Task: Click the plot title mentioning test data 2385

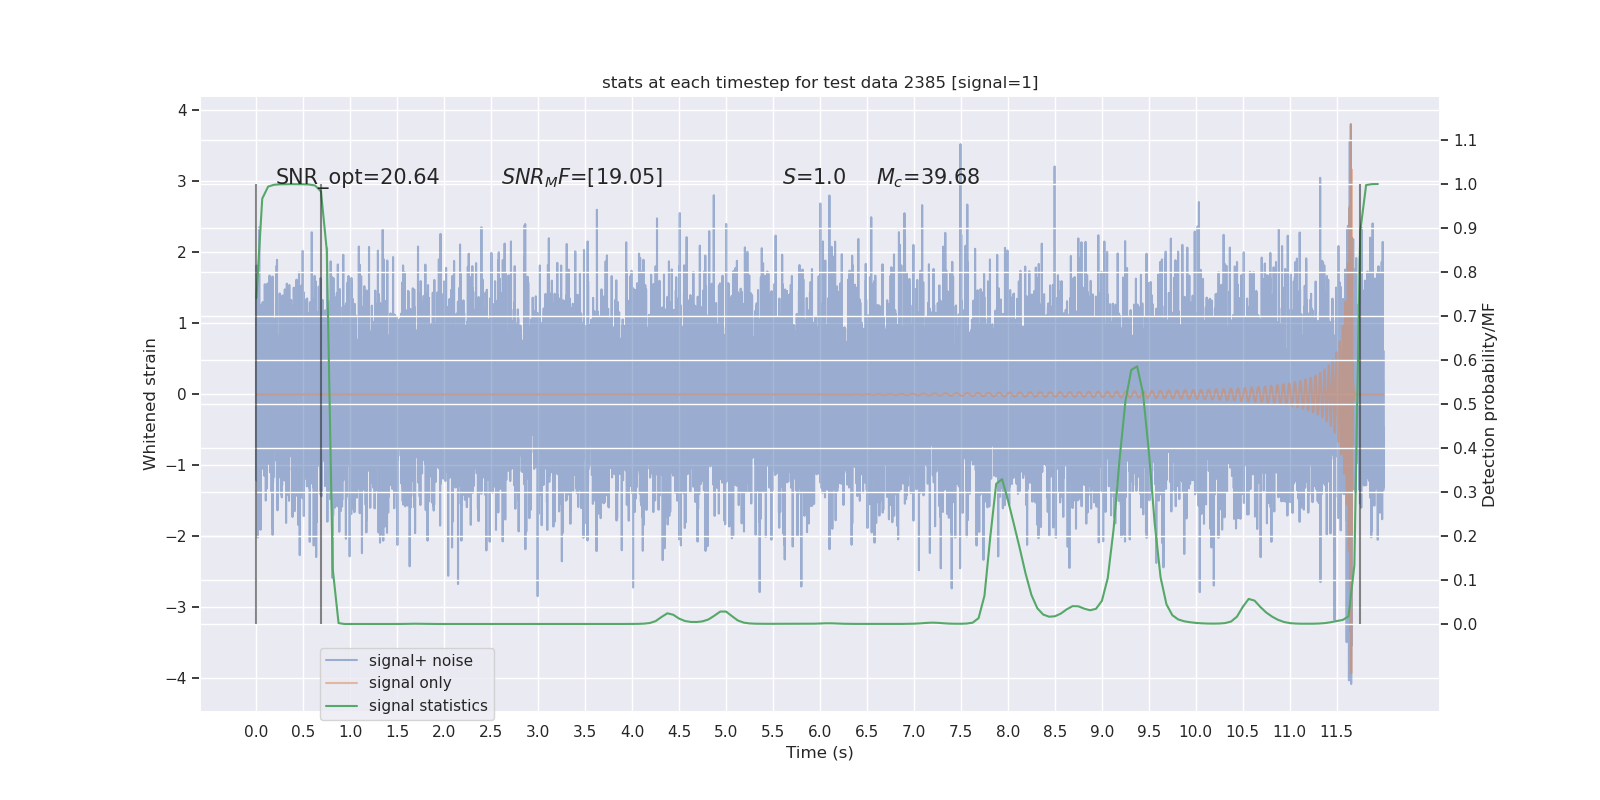Action: tap(820, 82)
